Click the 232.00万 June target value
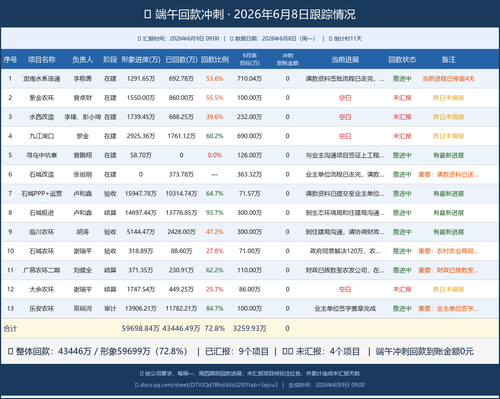This screenshot has width=500, height=399. coord(250,117)
